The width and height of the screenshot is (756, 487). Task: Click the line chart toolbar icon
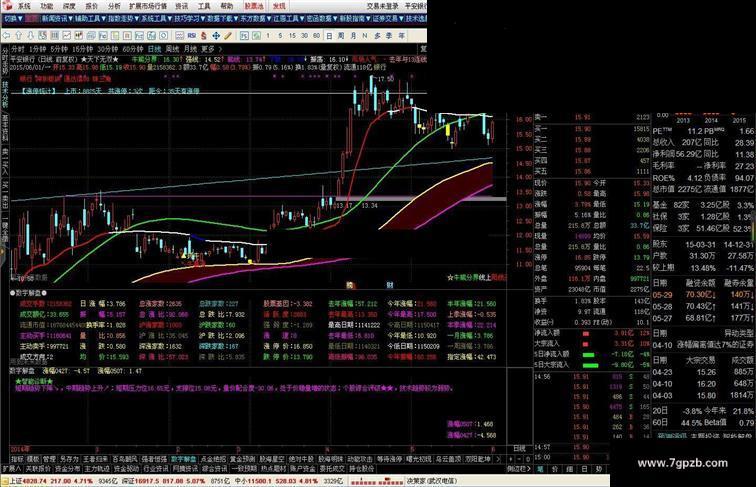[67, 36]
